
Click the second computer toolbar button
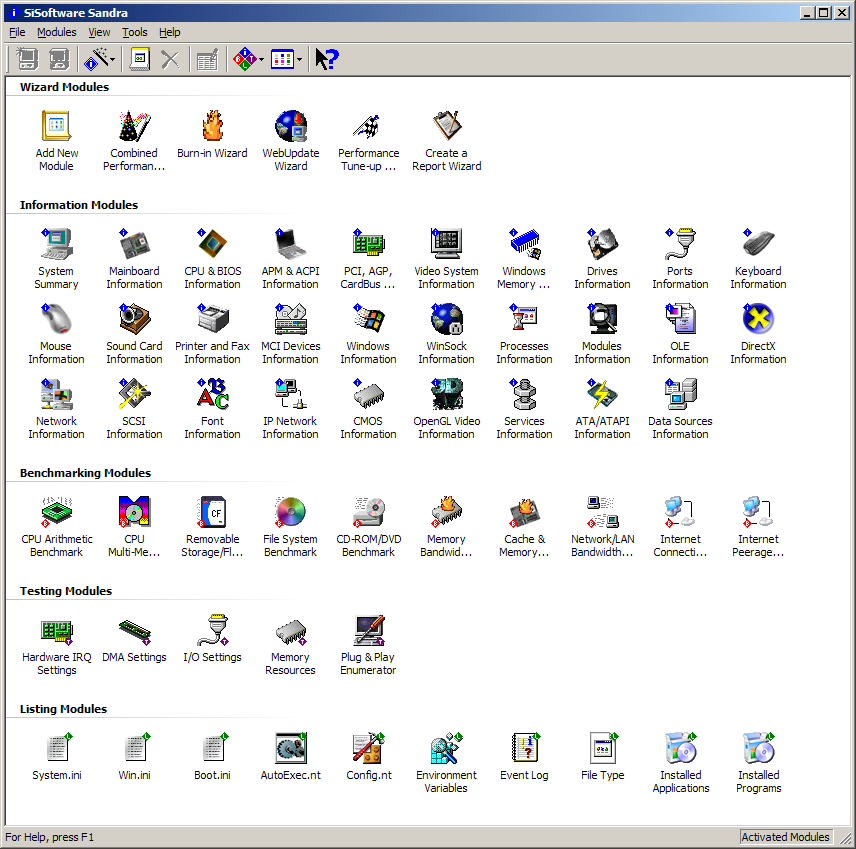click(59, 59)
